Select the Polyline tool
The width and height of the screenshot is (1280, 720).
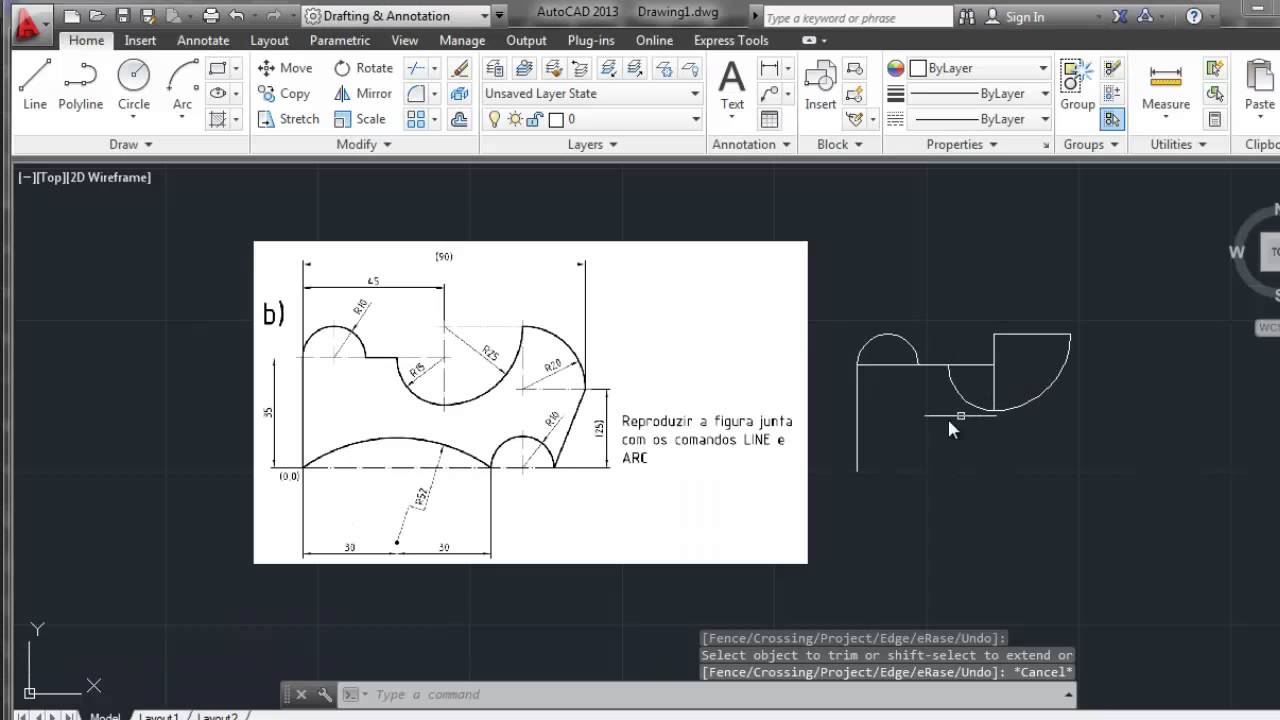[x=80, y=85]
